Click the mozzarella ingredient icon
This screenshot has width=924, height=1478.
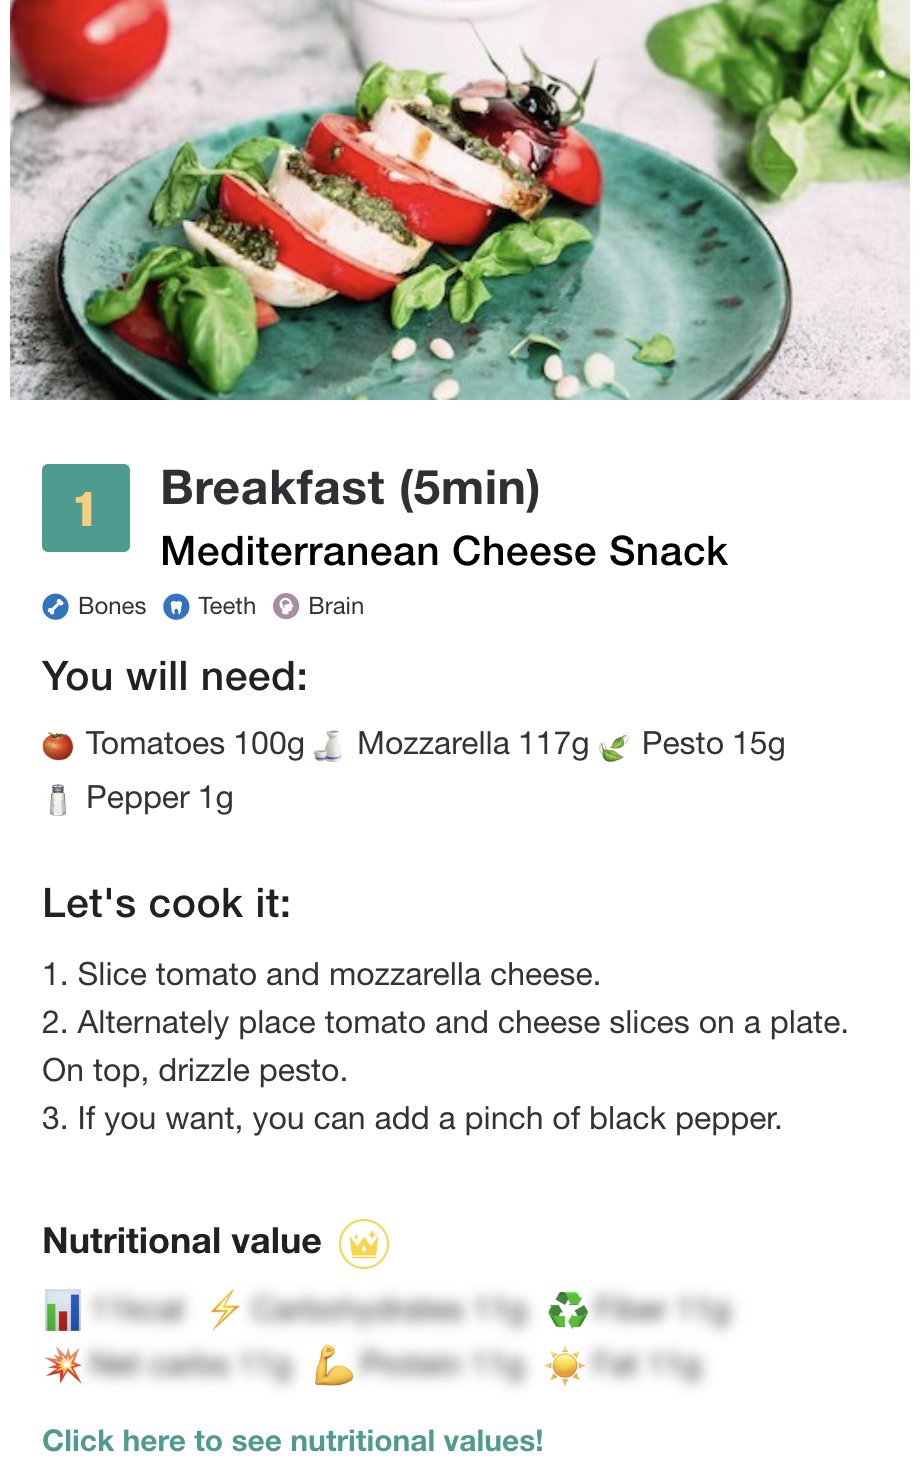(328, 745)
